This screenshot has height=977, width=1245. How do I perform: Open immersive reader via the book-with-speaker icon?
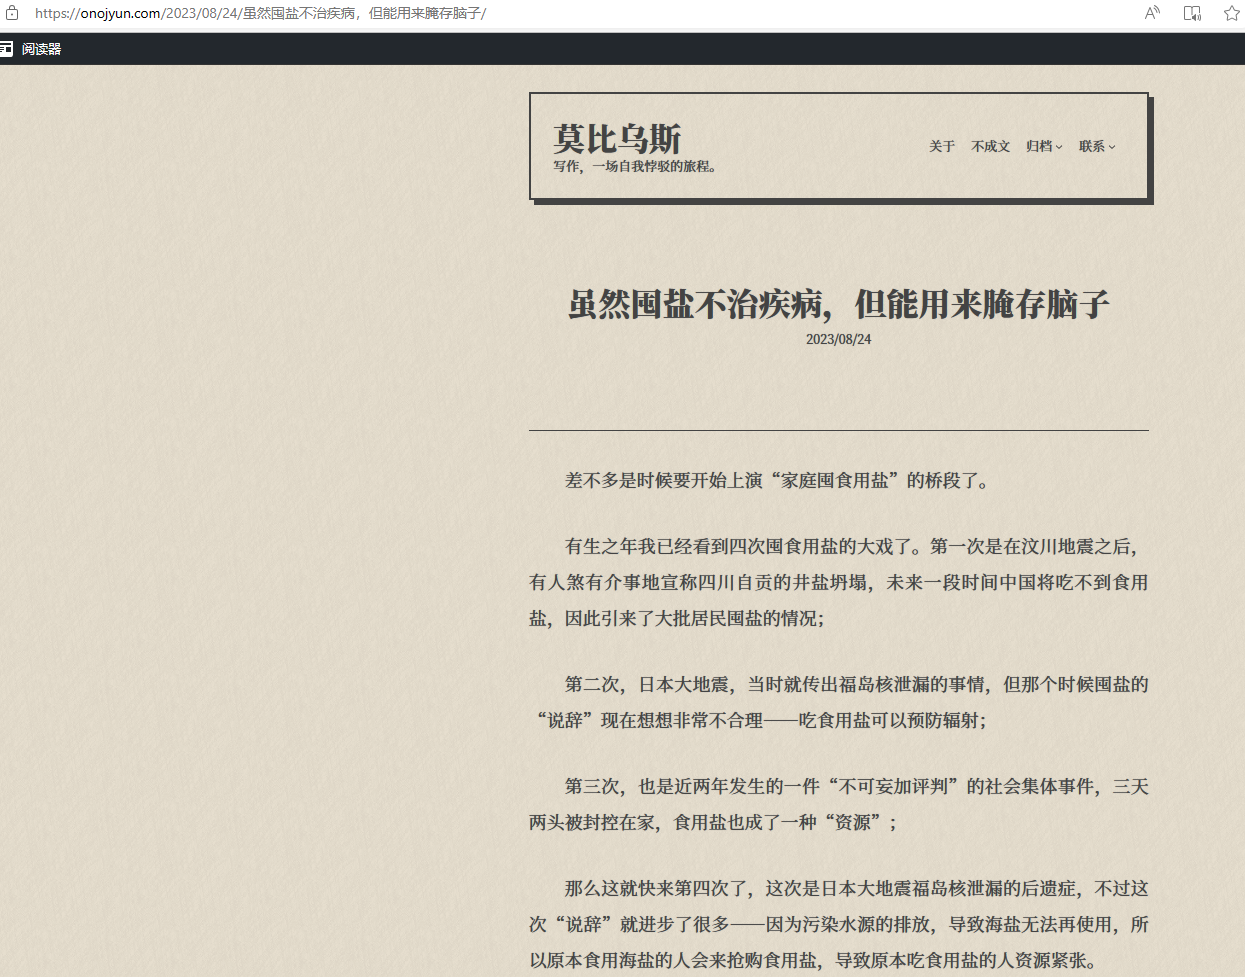[x=1192, y=13]
